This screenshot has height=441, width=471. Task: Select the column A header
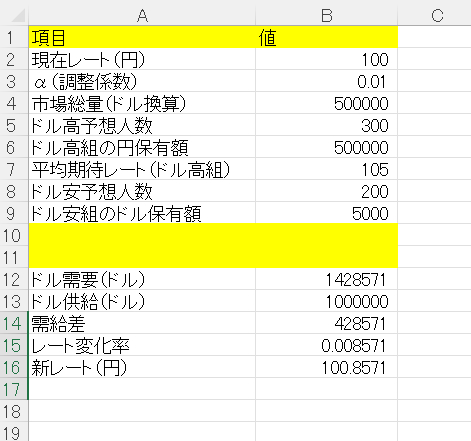click(142, 15)
